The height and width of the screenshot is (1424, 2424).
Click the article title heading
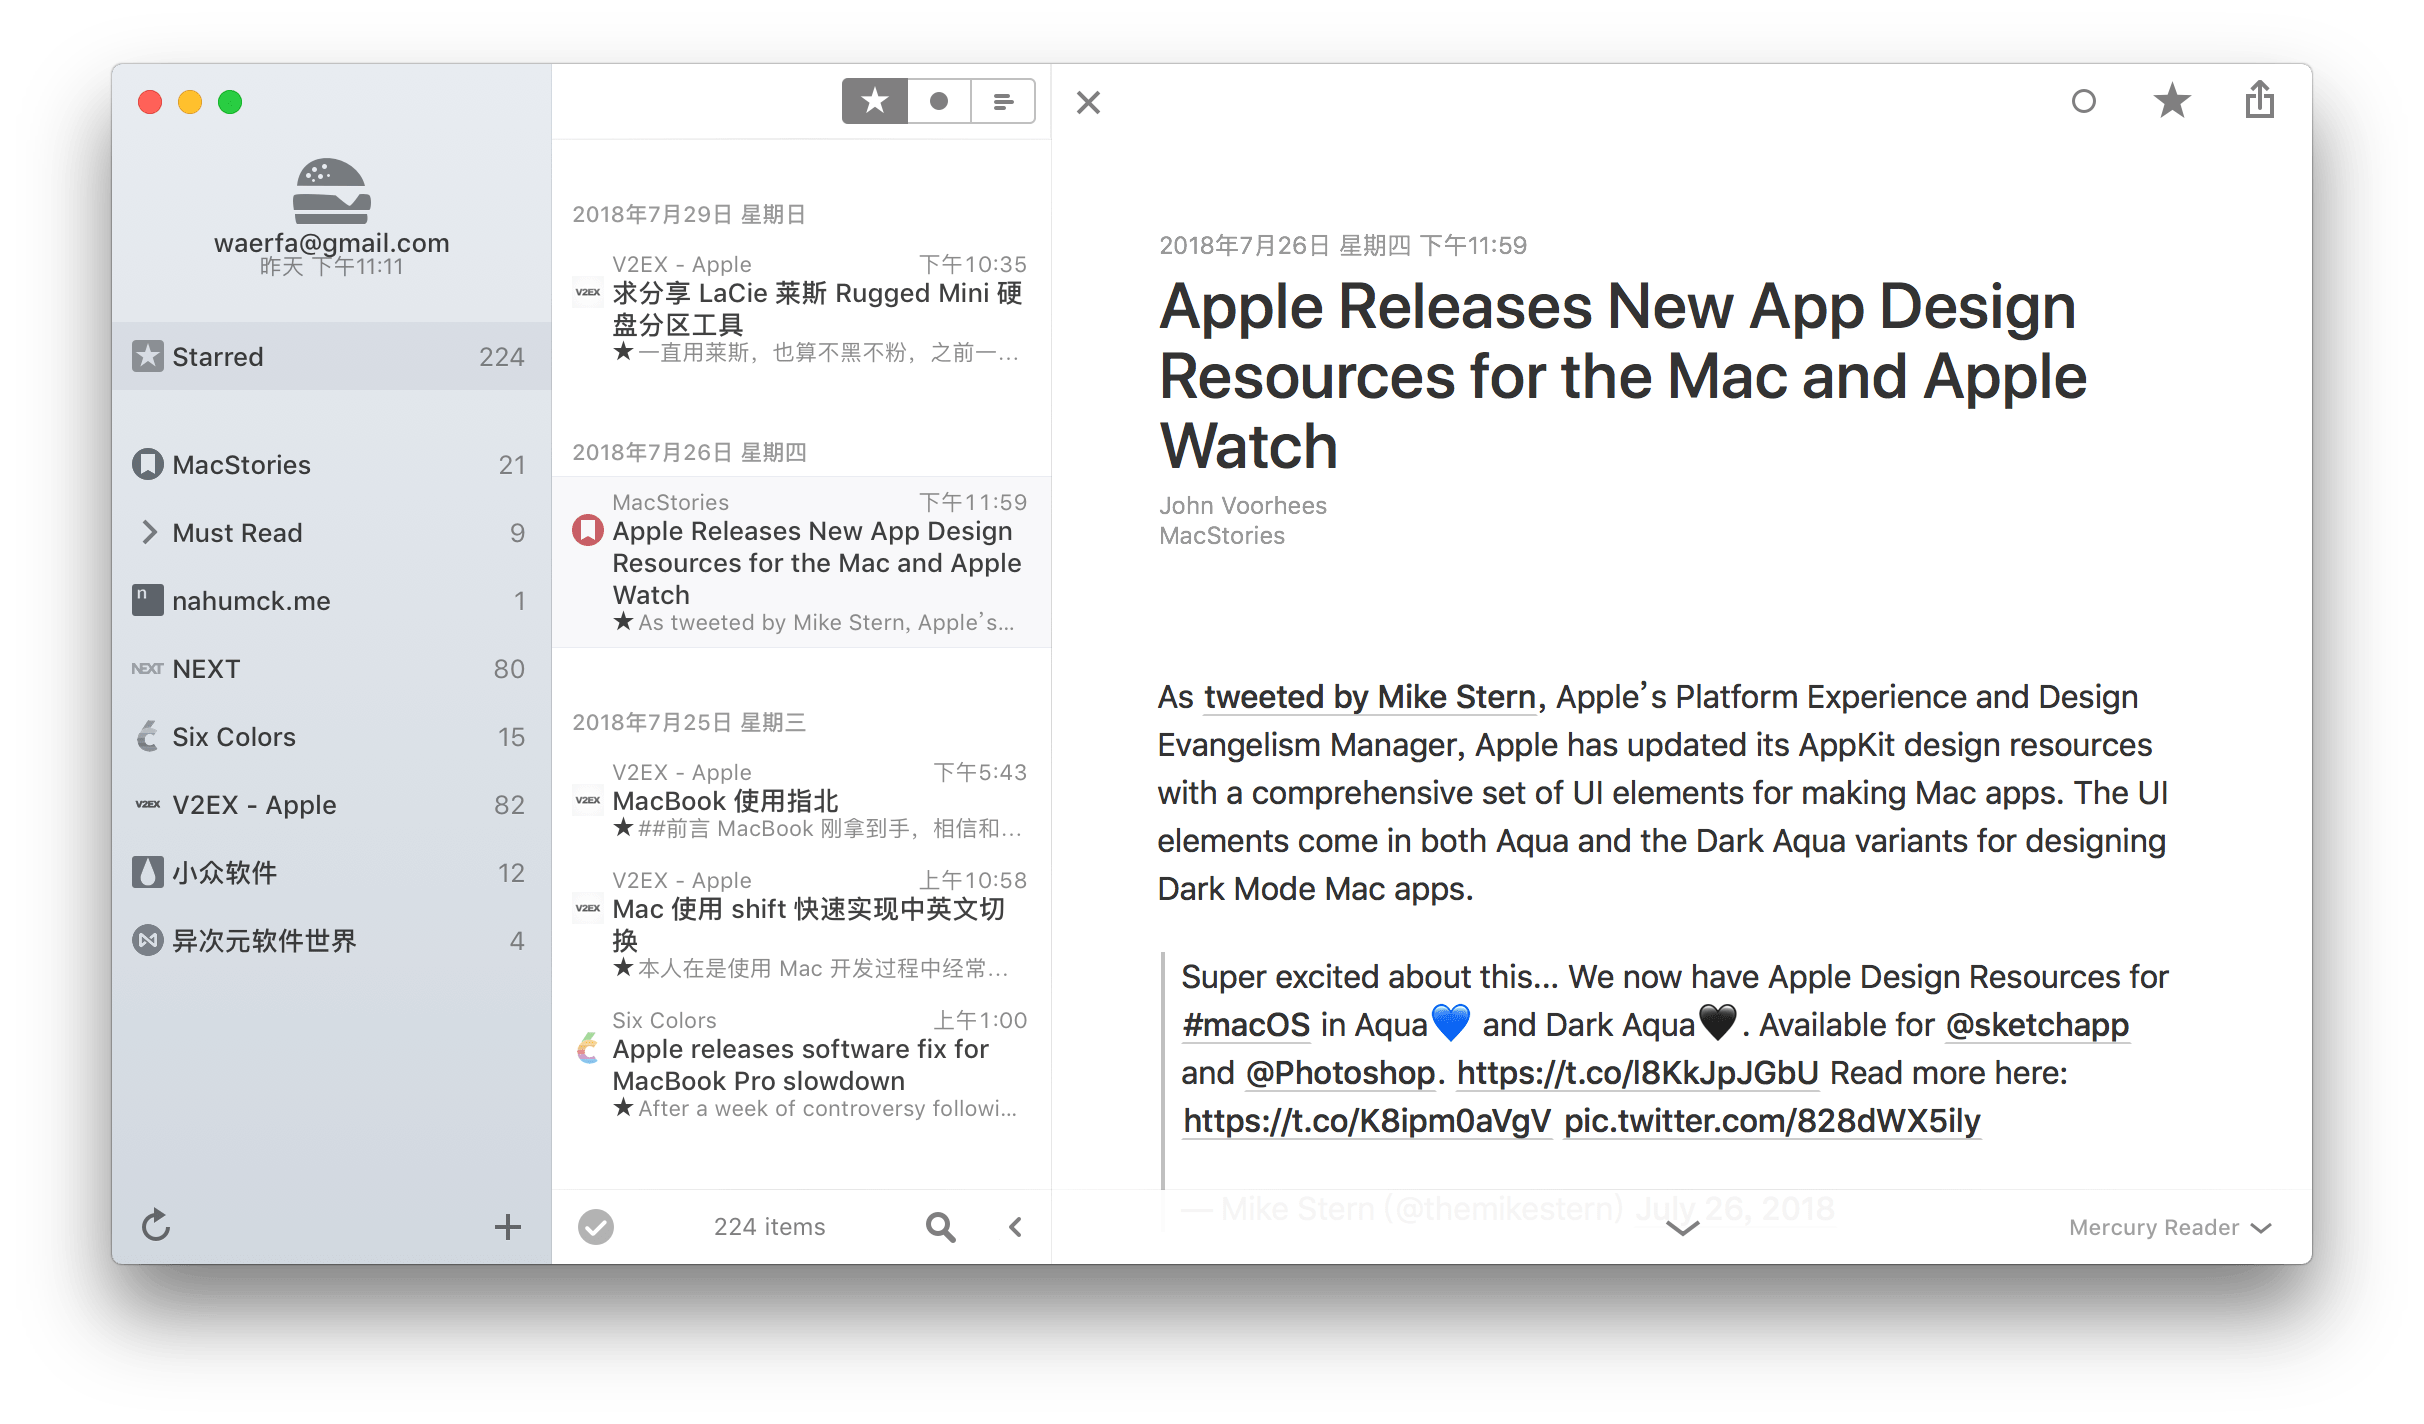[x=1623, y=375]
